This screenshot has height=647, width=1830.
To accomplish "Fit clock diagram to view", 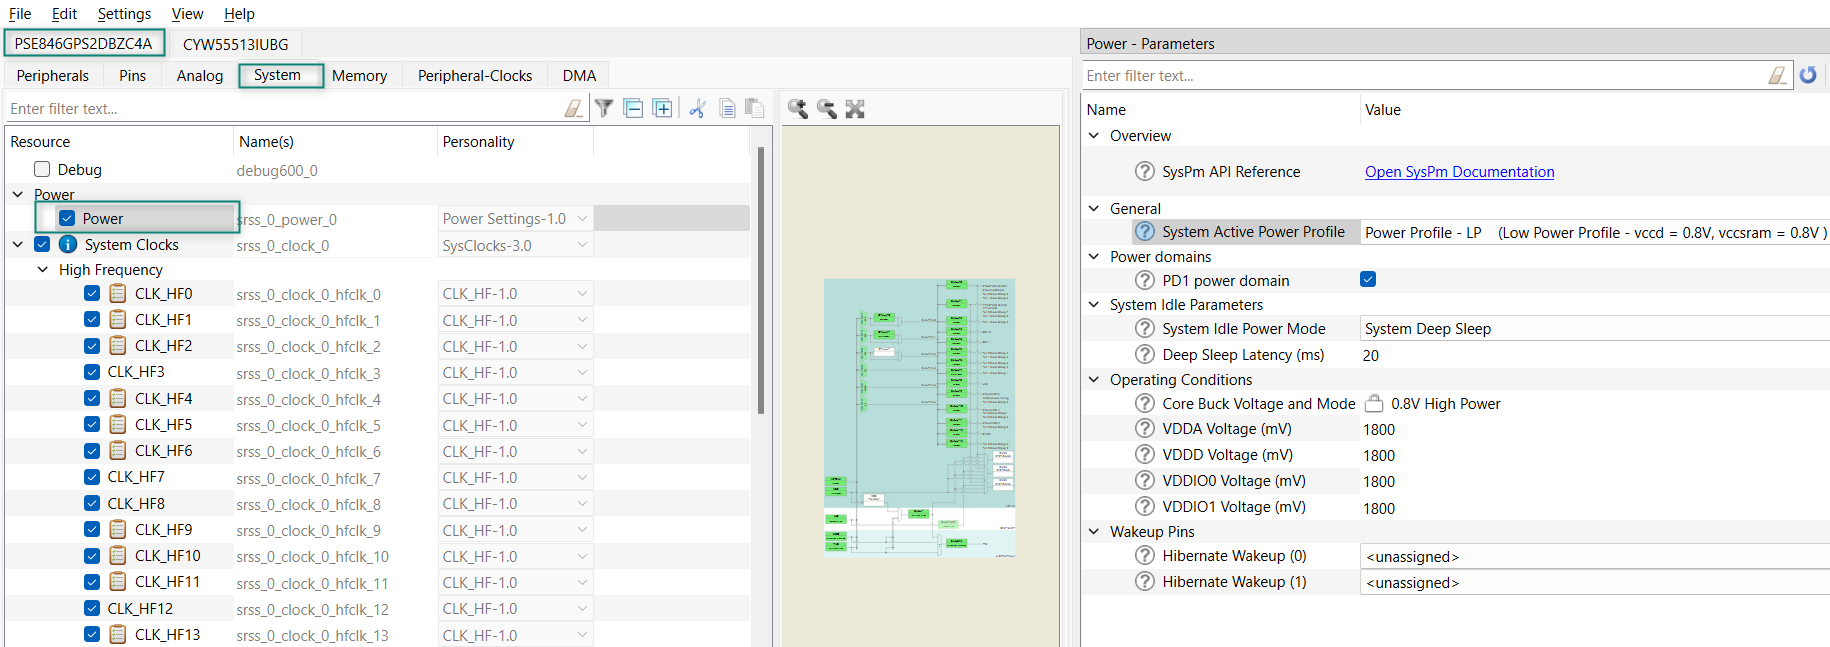I will (855, 109).
